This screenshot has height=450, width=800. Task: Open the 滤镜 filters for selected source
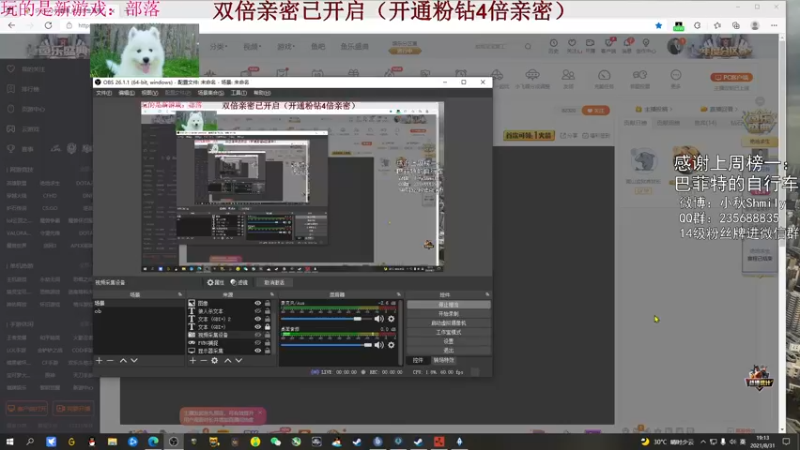pyautogui.click(x=239, y=282)
